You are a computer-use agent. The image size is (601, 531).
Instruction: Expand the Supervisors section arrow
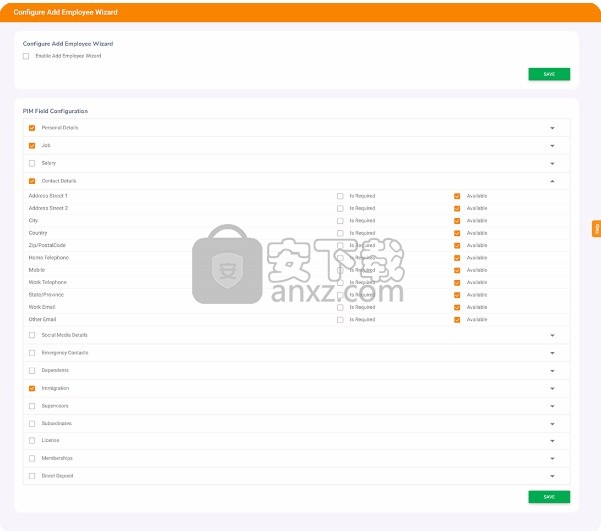(x=552, y=406)
